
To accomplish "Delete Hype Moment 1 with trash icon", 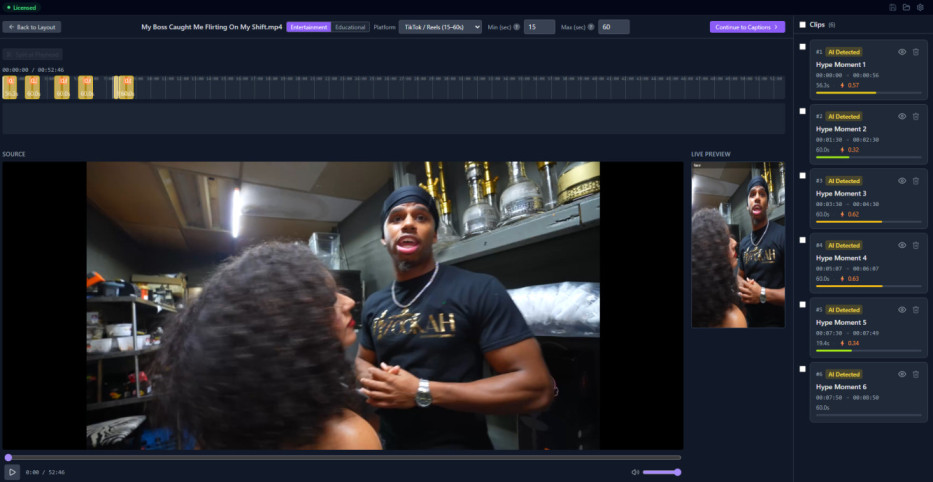I will [916, 52].
